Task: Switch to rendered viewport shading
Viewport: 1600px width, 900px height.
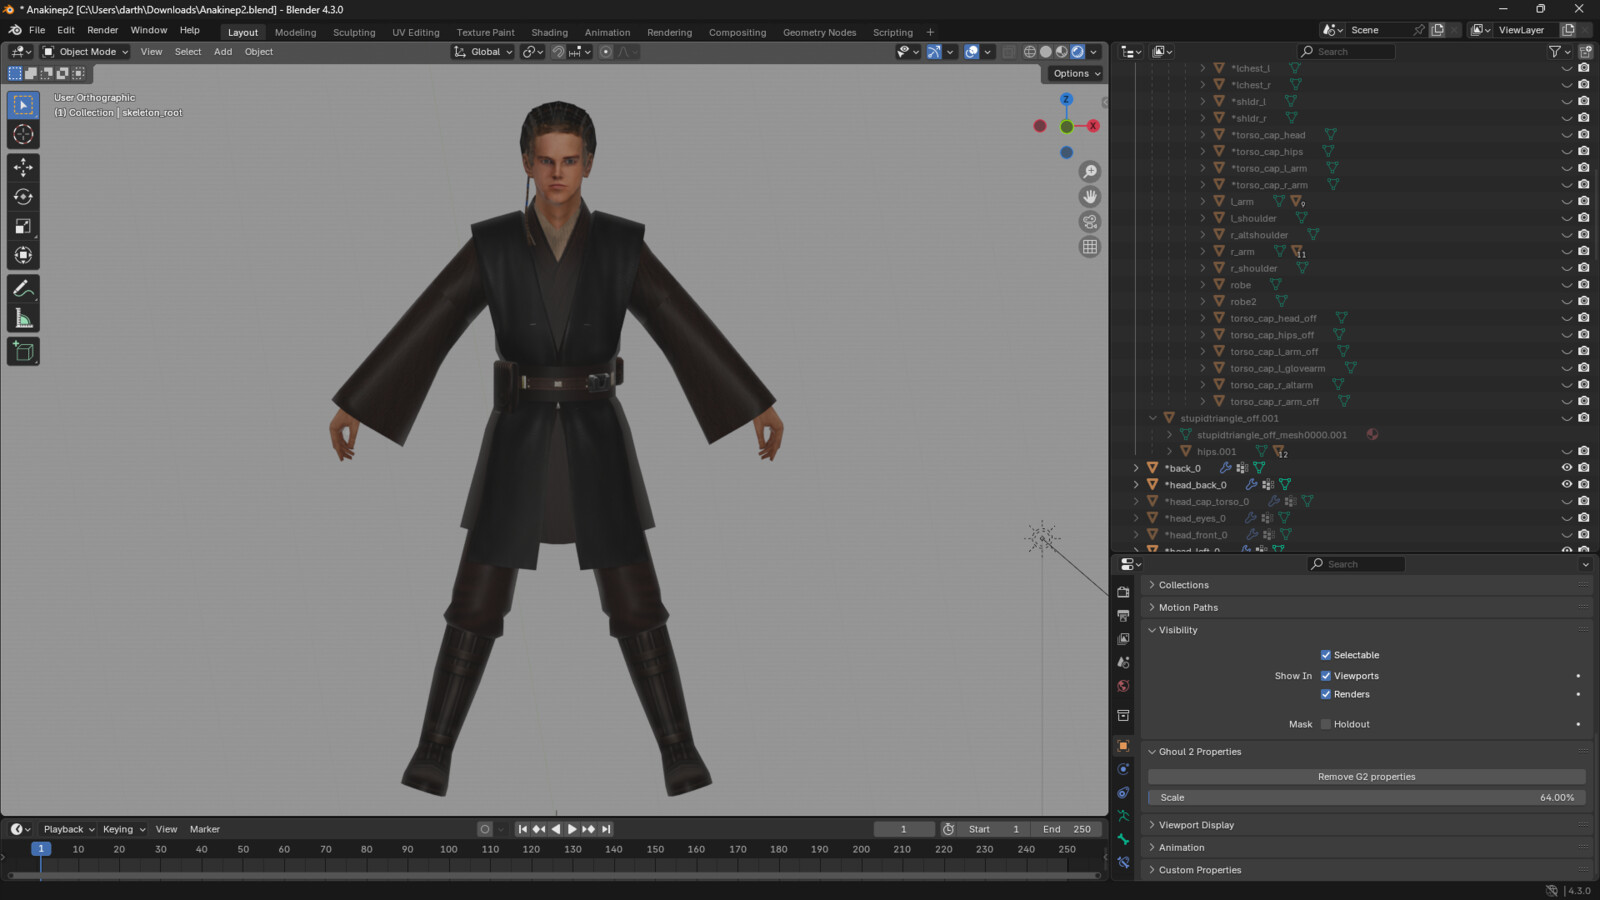Action: (1077, 52)
